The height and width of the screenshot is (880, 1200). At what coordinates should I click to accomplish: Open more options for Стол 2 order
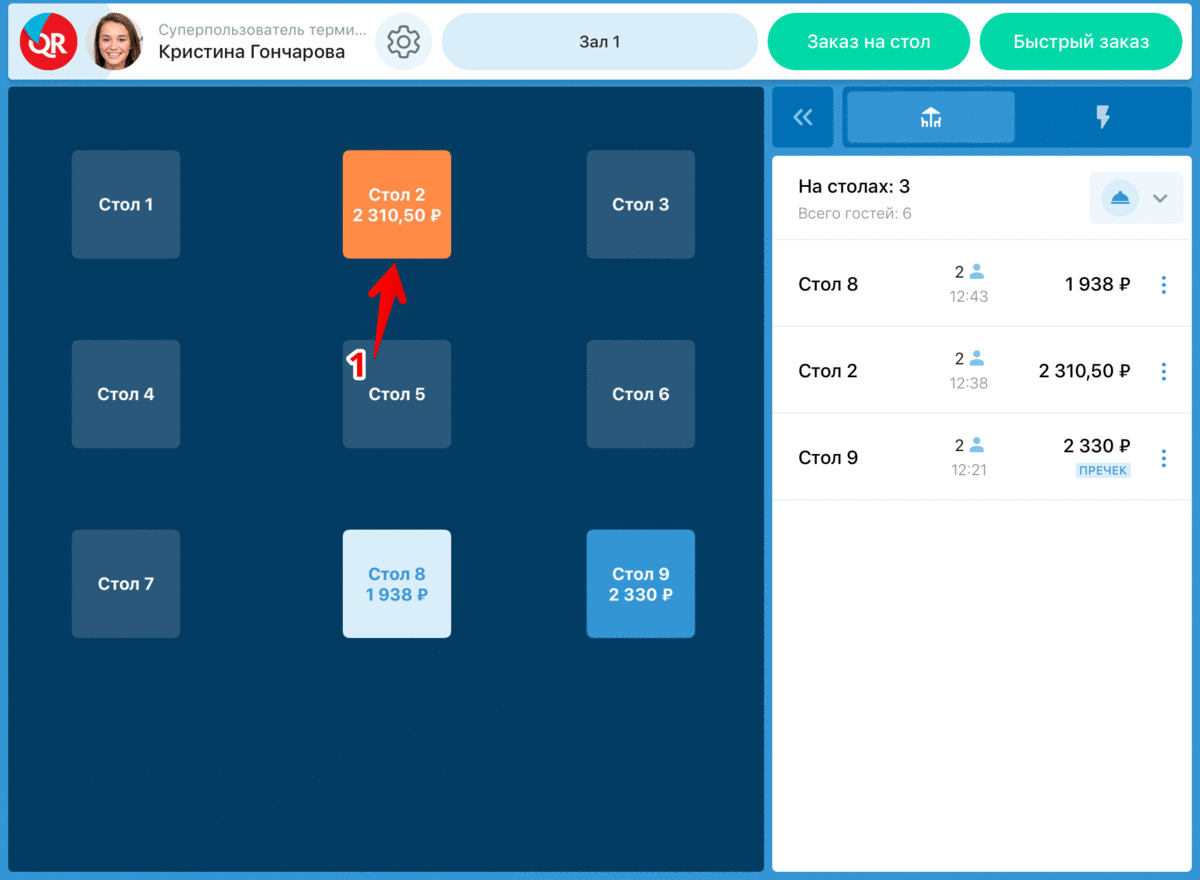1163,371
